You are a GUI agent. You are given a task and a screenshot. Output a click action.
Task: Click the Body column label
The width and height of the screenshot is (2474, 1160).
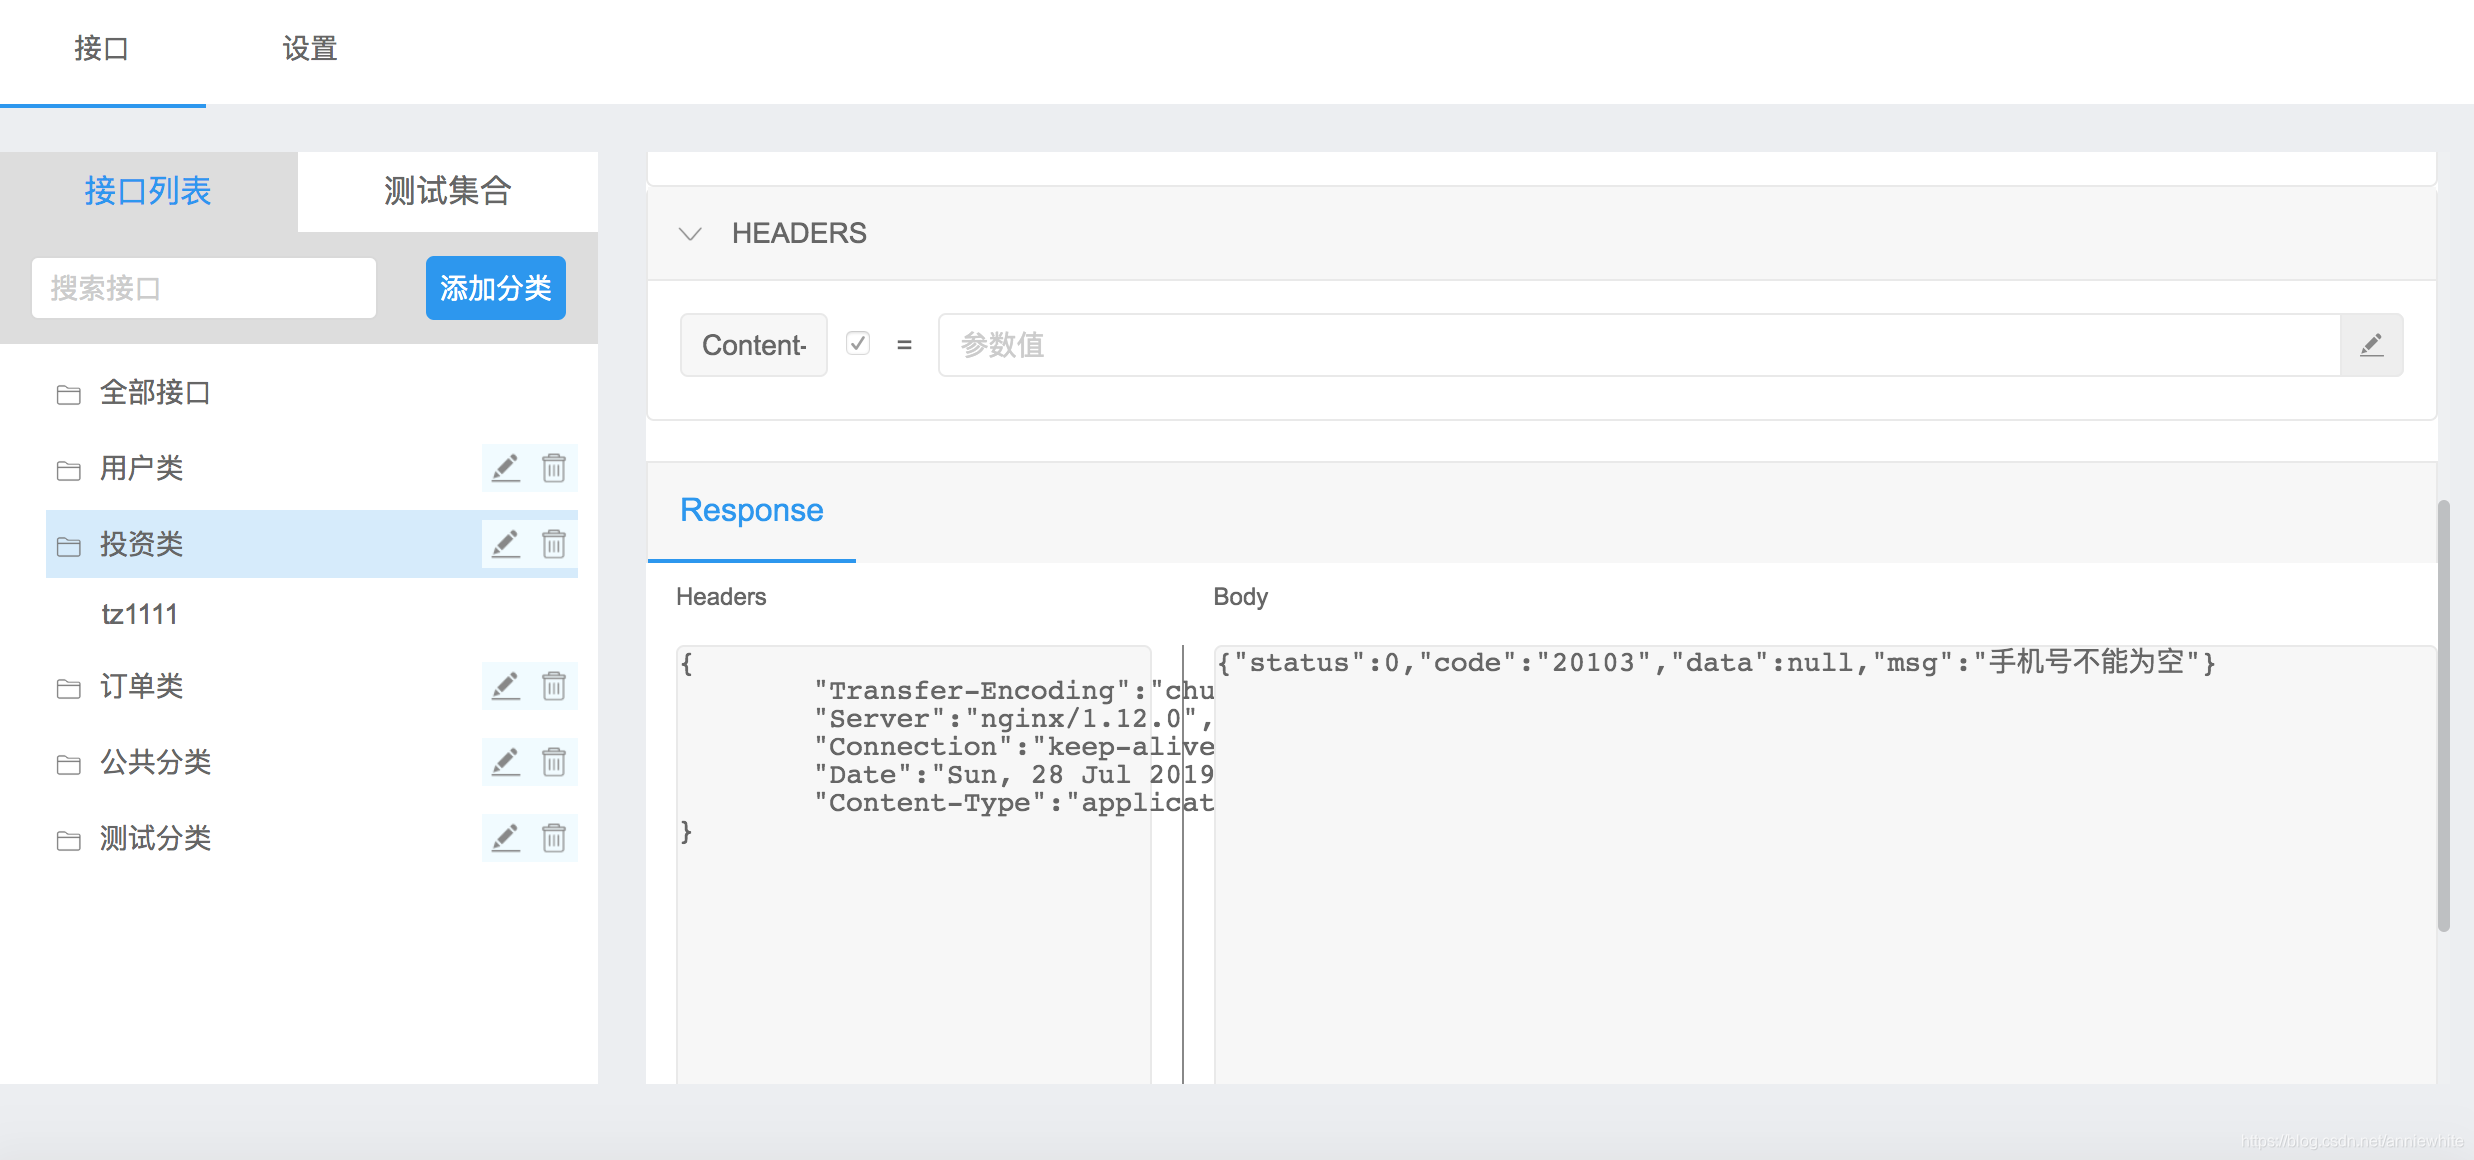click(x=1240, y=597)
